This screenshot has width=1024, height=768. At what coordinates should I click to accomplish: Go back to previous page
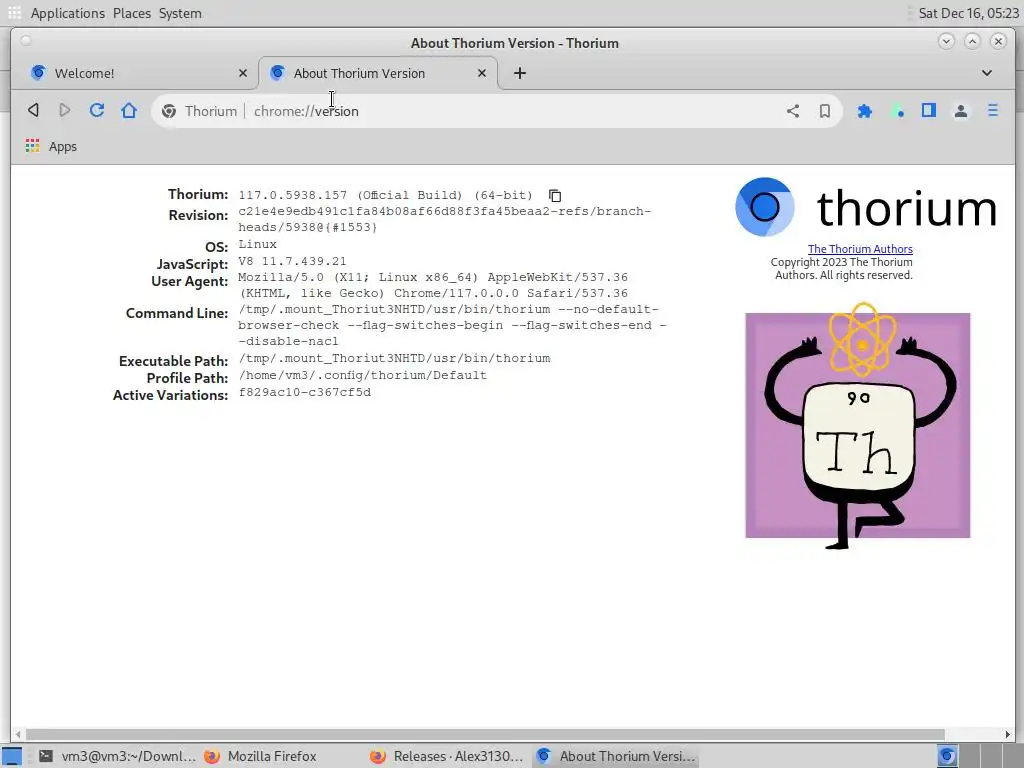33,110
